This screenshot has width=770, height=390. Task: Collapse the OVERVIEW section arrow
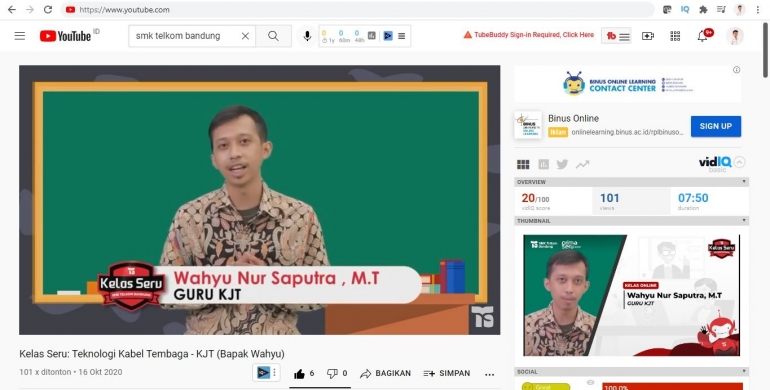tap(743, 182)
